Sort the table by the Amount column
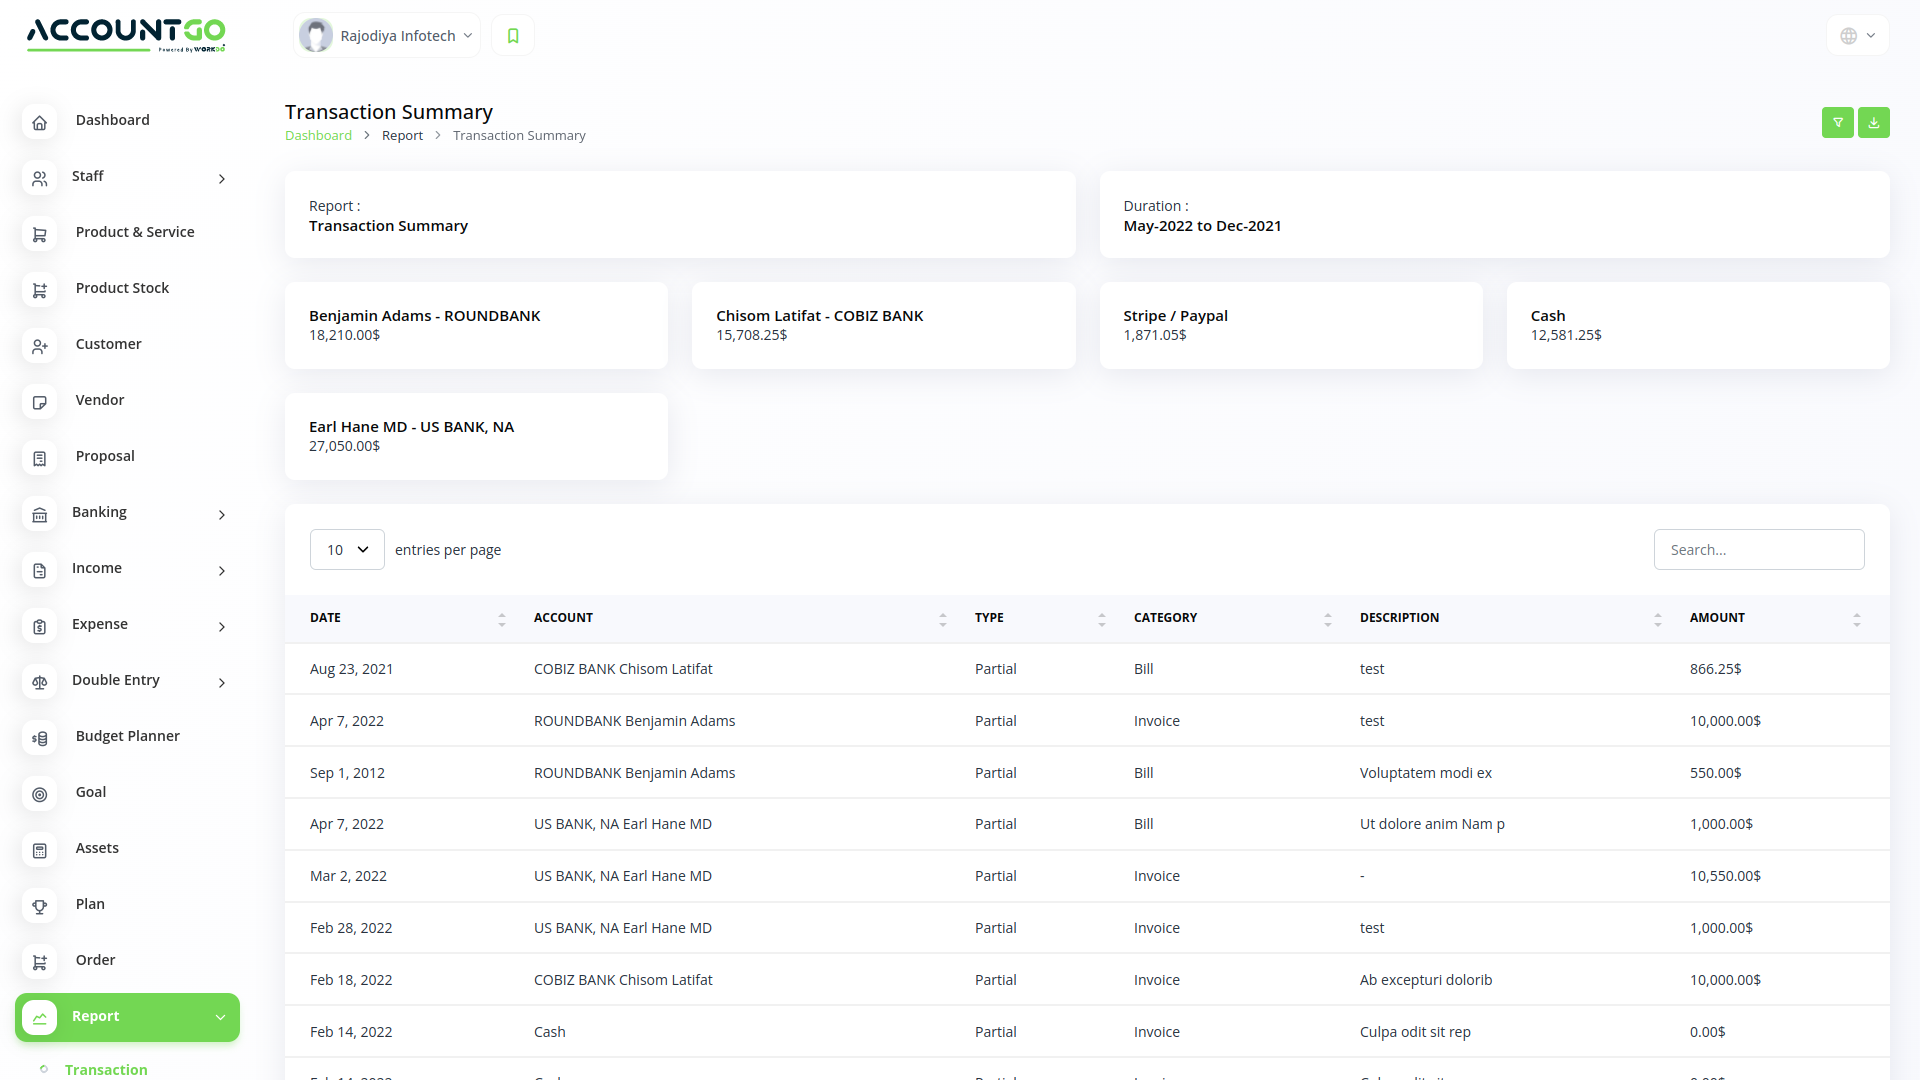The width and height of the screenshot is (1920, 1080). pyautogui.click(x=1857, y=618)
